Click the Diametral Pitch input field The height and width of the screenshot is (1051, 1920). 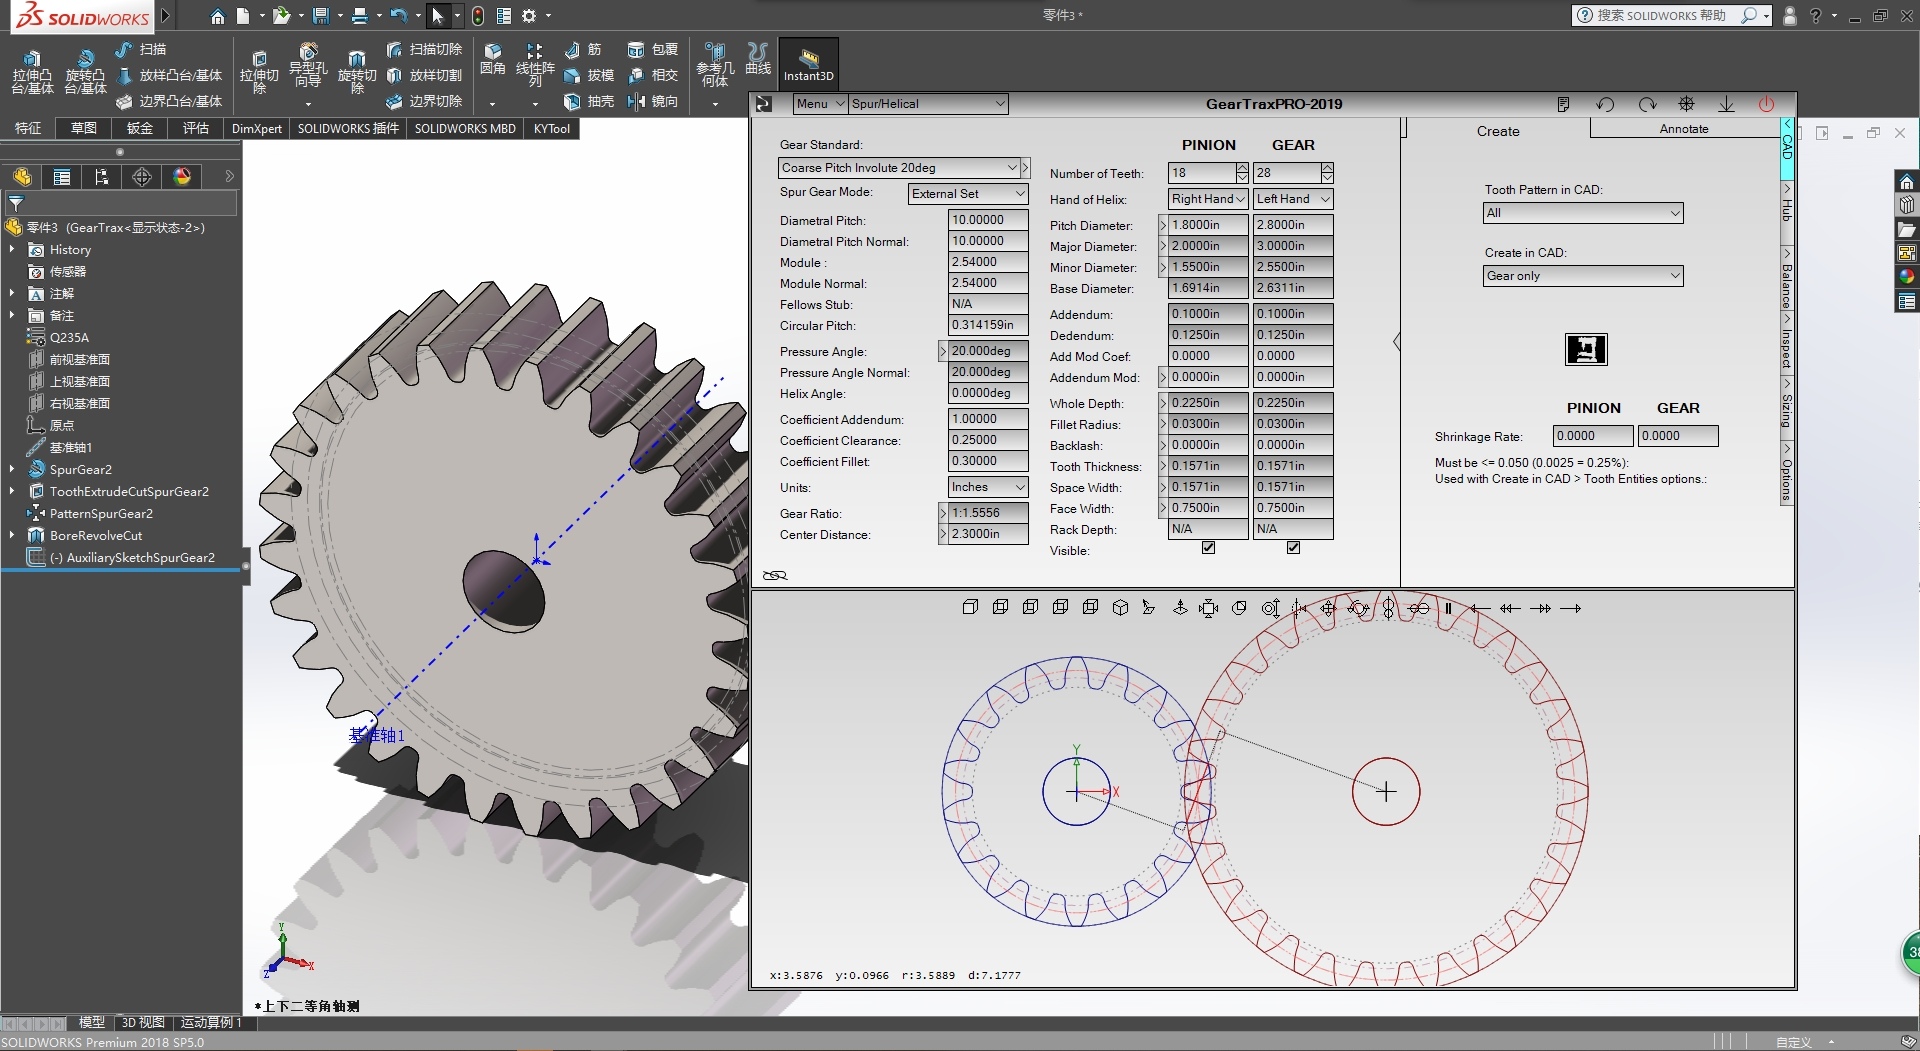pos(988,220)
